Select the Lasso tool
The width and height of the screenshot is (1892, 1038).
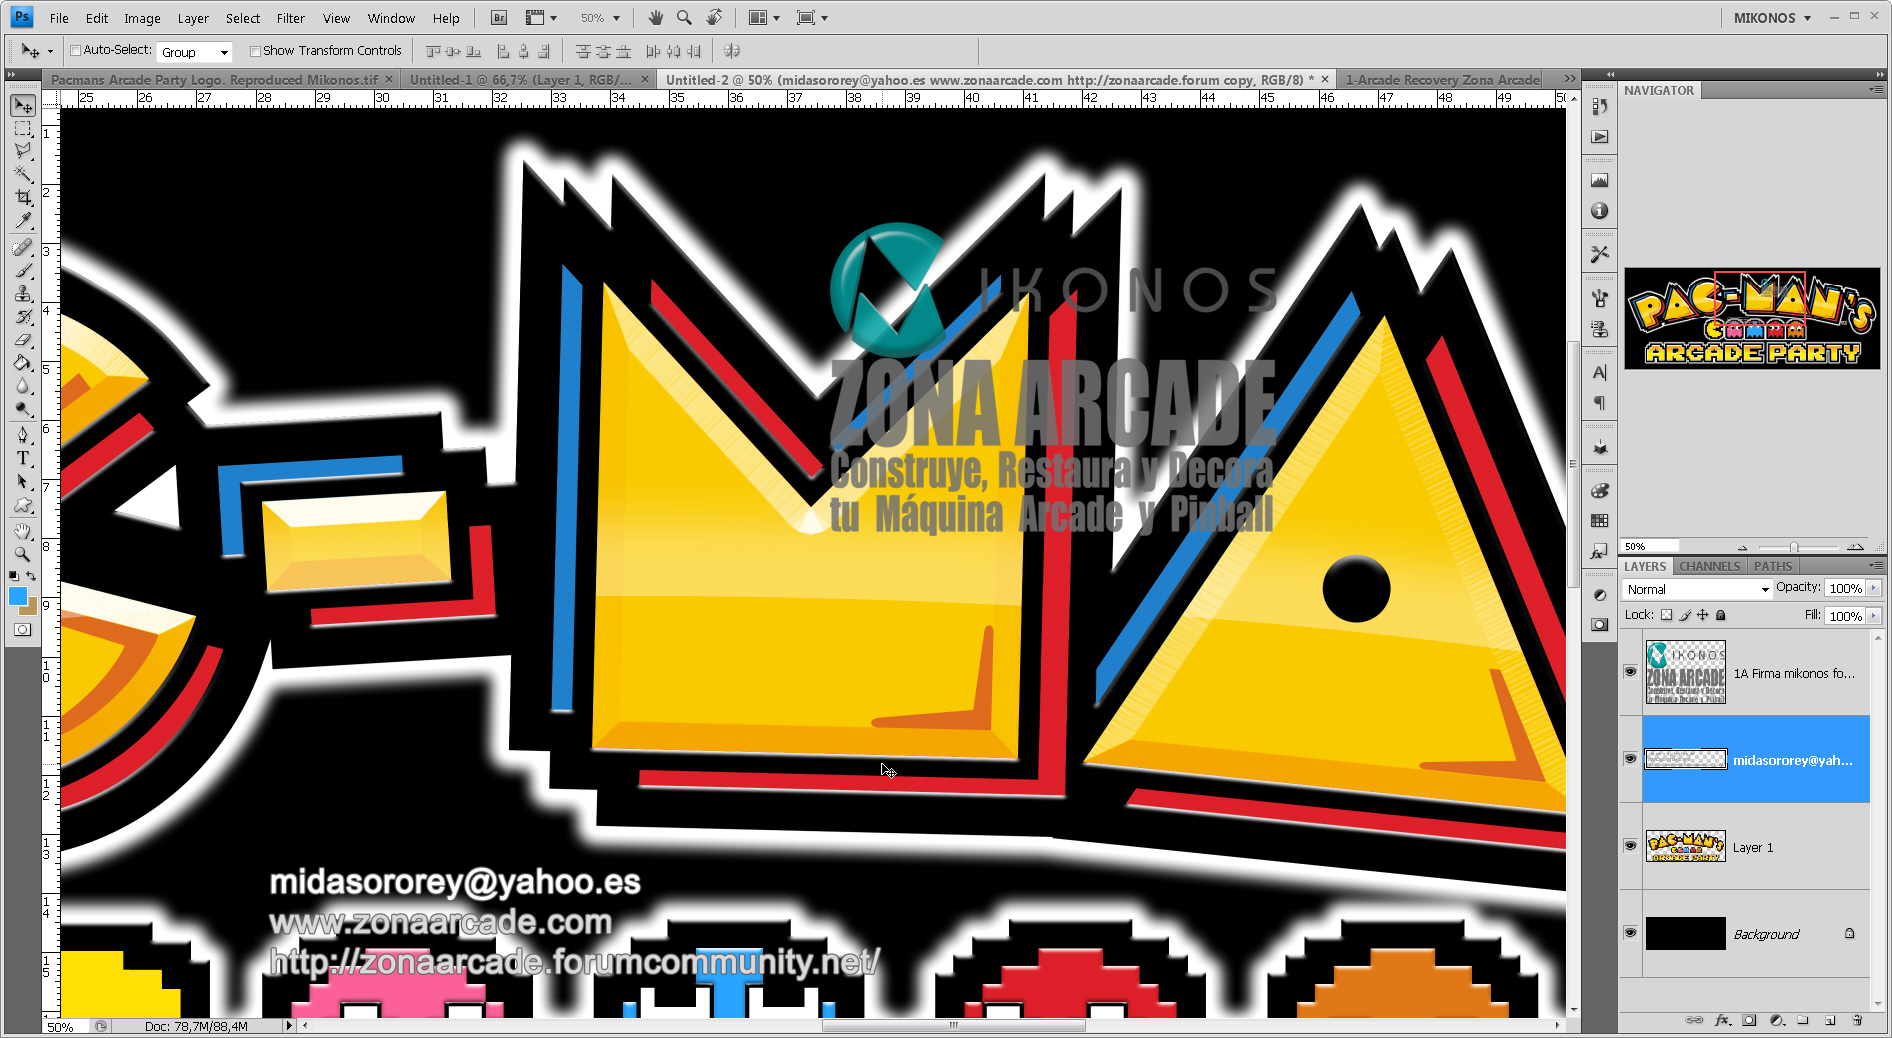pos(22,151)
